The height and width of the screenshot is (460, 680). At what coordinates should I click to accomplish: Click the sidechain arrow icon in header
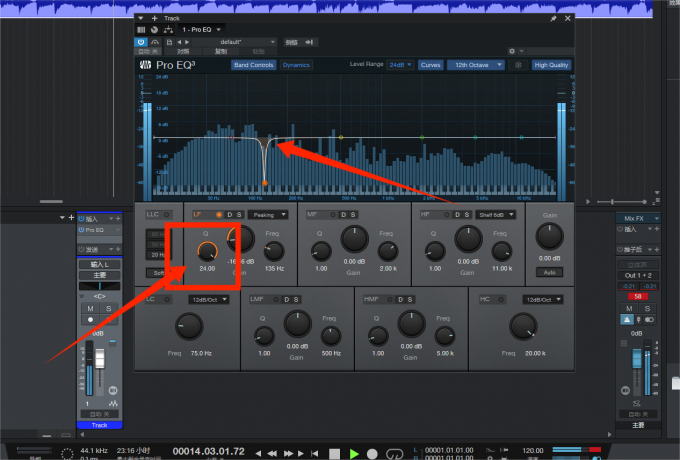click(x=309, y=42)
